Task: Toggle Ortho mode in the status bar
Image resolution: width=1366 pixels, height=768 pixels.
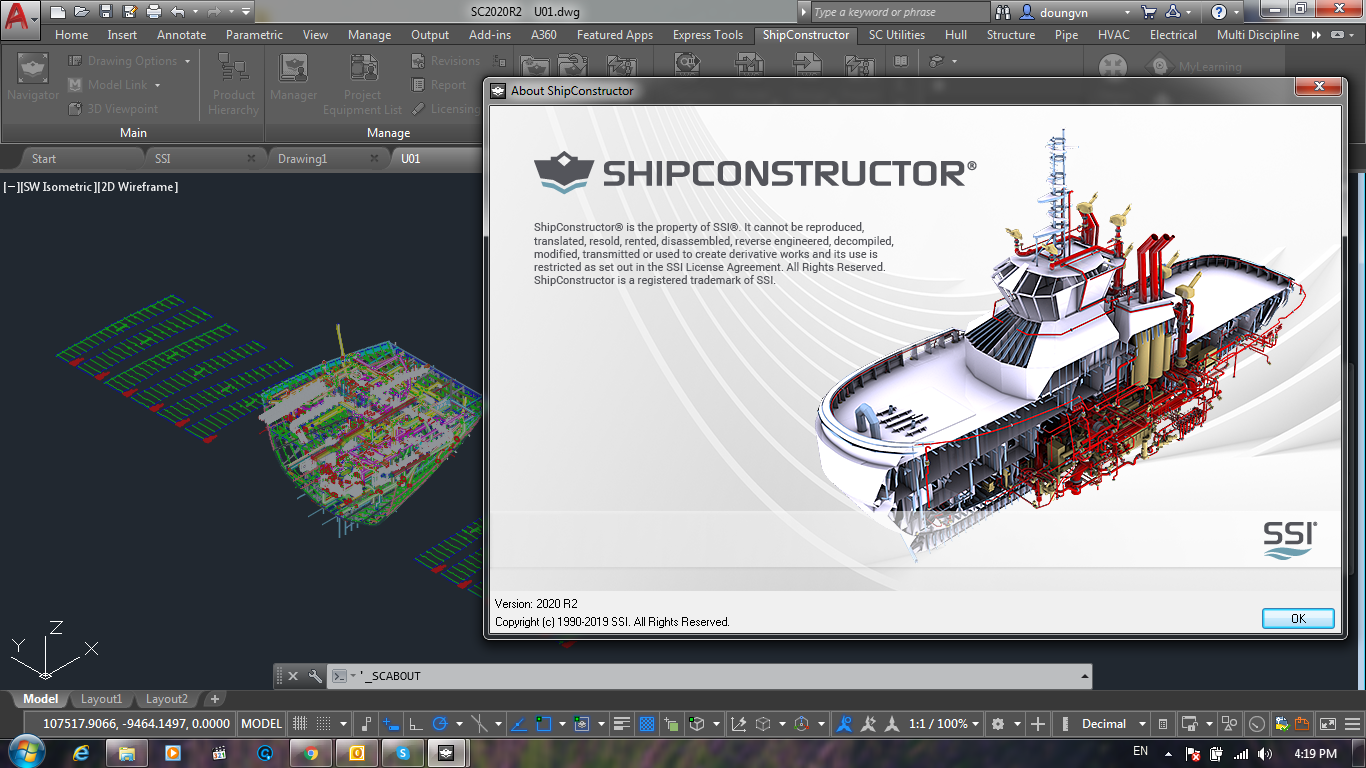Action: [414, 723]
